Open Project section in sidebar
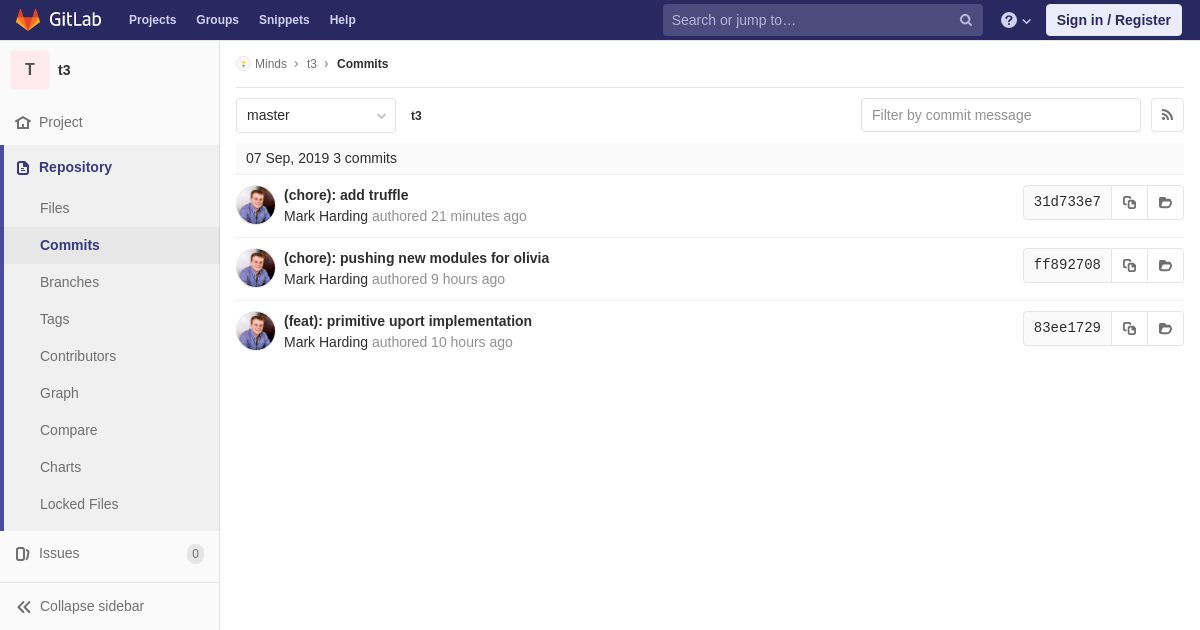This screenshot has width=1200, height=630. coord(110,122)
